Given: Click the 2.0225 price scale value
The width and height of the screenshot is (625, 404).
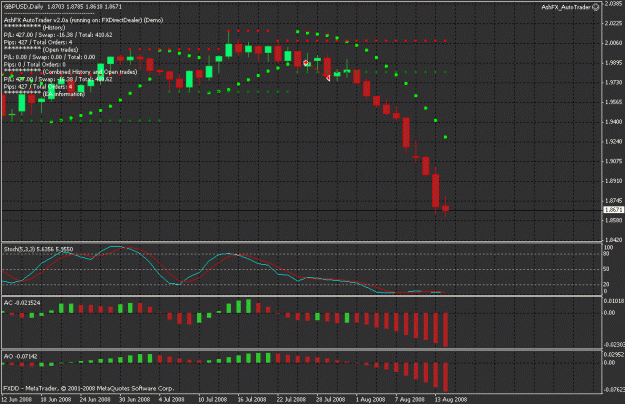Looking at the screenshot, I should (x=613, y=23).
